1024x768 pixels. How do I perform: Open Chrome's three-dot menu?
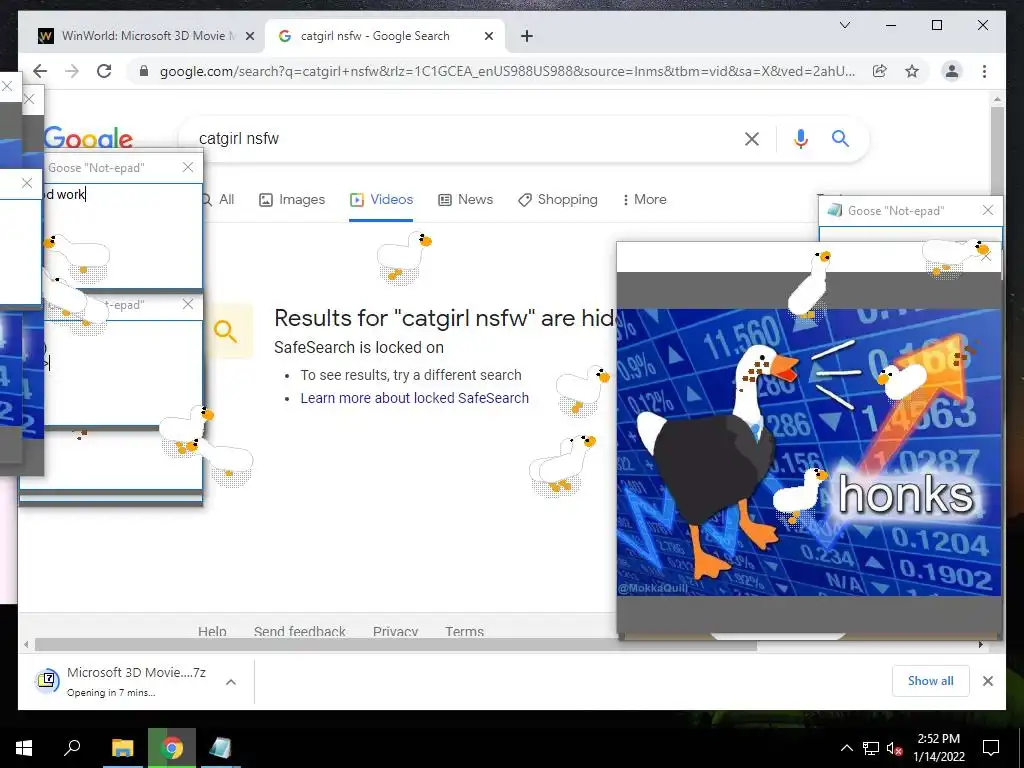[984, 71]
